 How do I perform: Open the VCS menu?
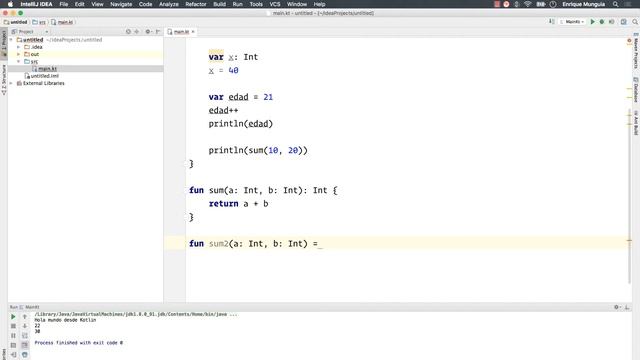pos(275,4)
